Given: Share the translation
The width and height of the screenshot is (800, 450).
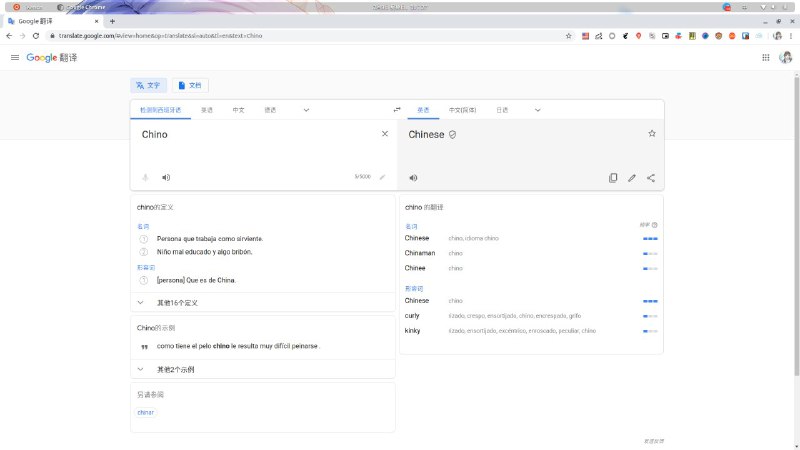Looking at the screenshot, I should tap(651, 178).
